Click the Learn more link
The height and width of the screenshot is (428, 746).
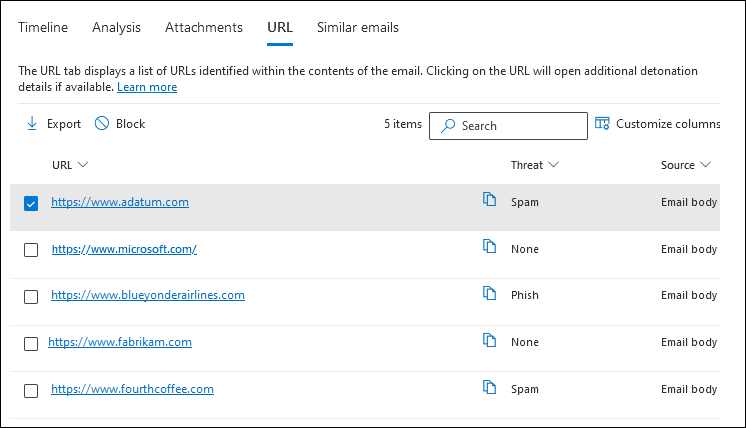coord(147,87)
